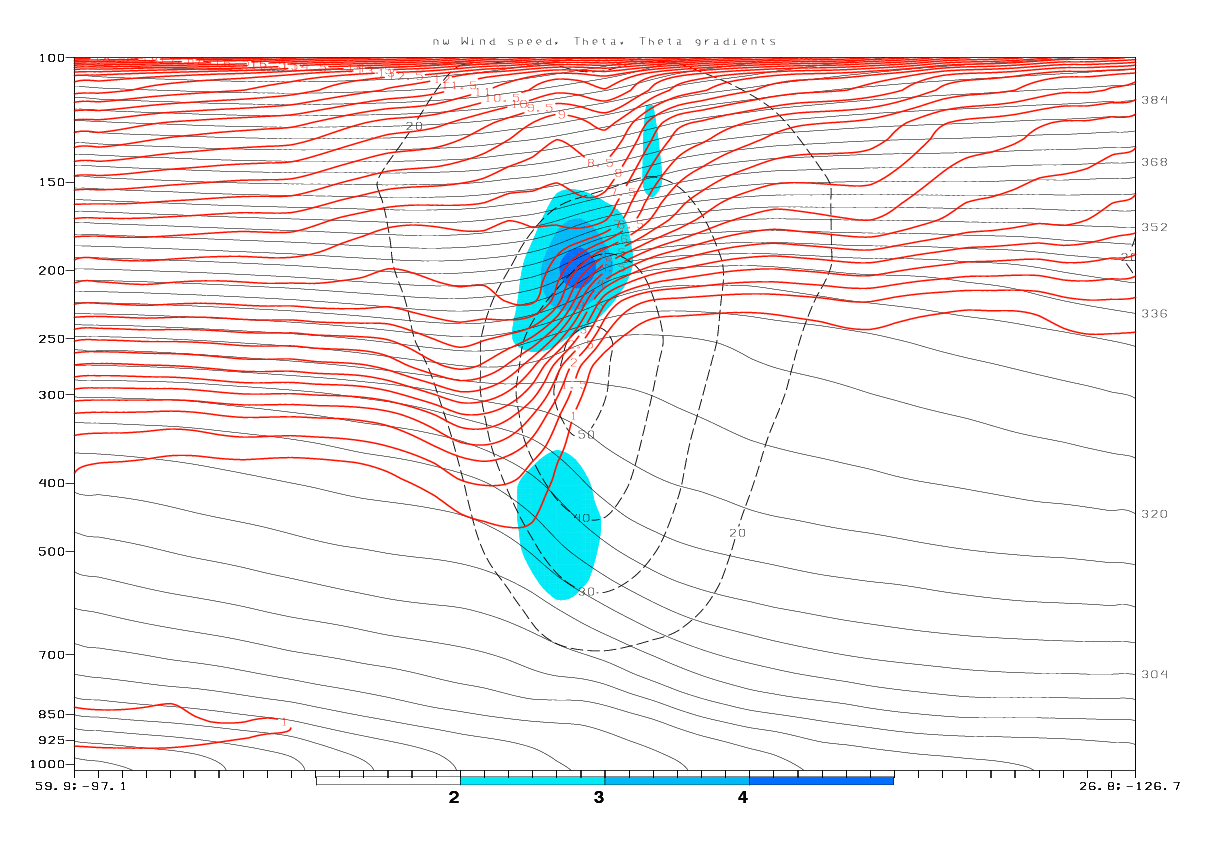The image size is (1210, 850).
Task: Select the pressure axis label "200"
Action: [x=53, y=270]
